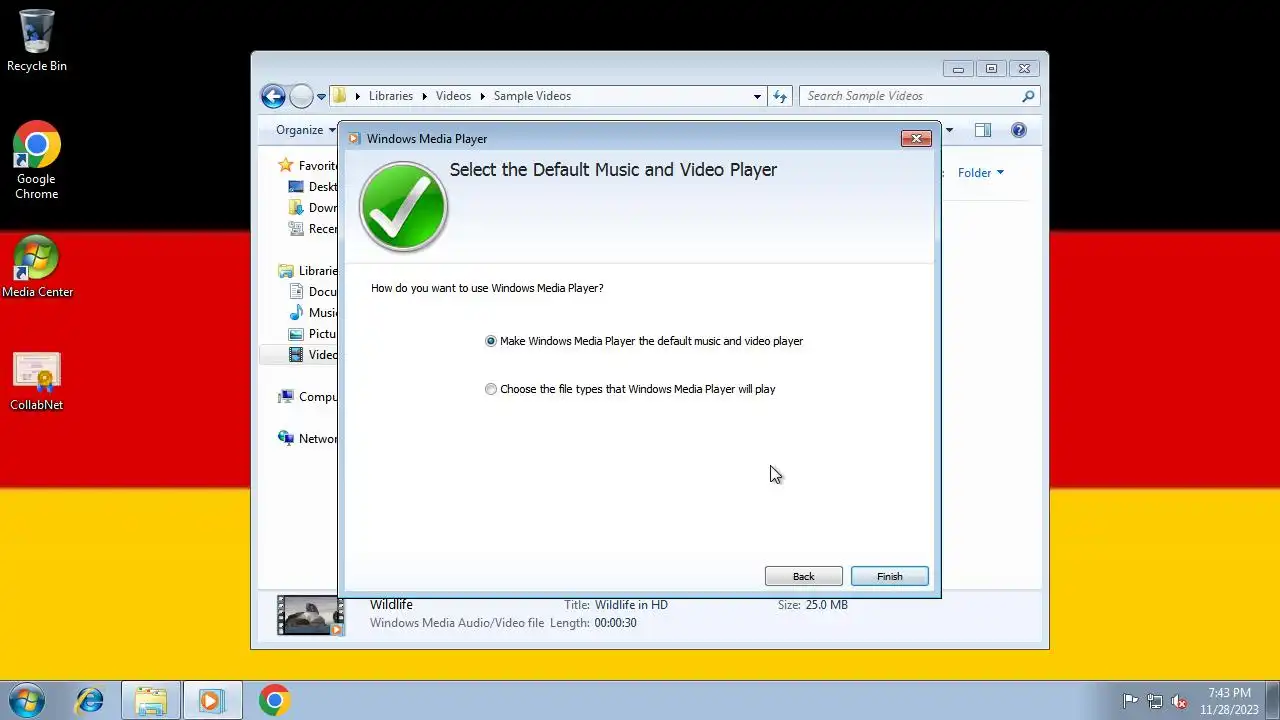Click the Wildlife video thumbnail in details pane
The image size is (1280, 720).
coord(310,616)
